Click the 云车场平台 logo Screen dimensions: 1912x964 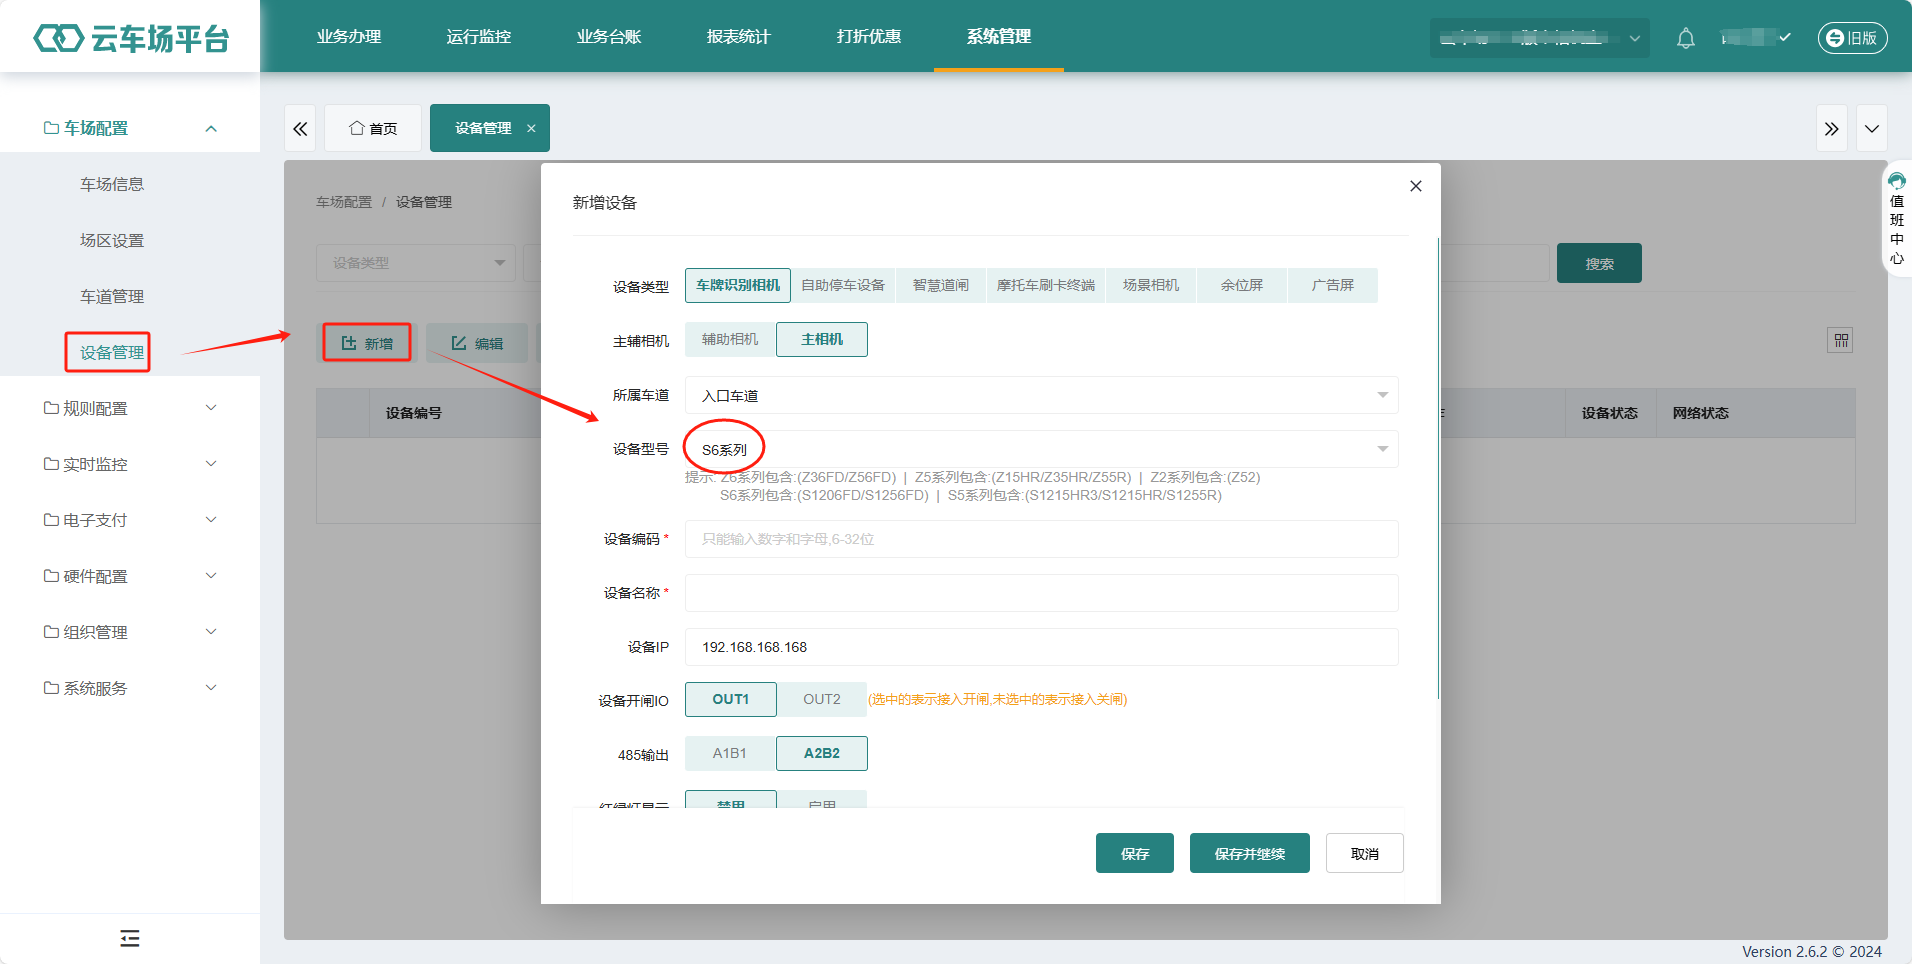click(131, 38)
